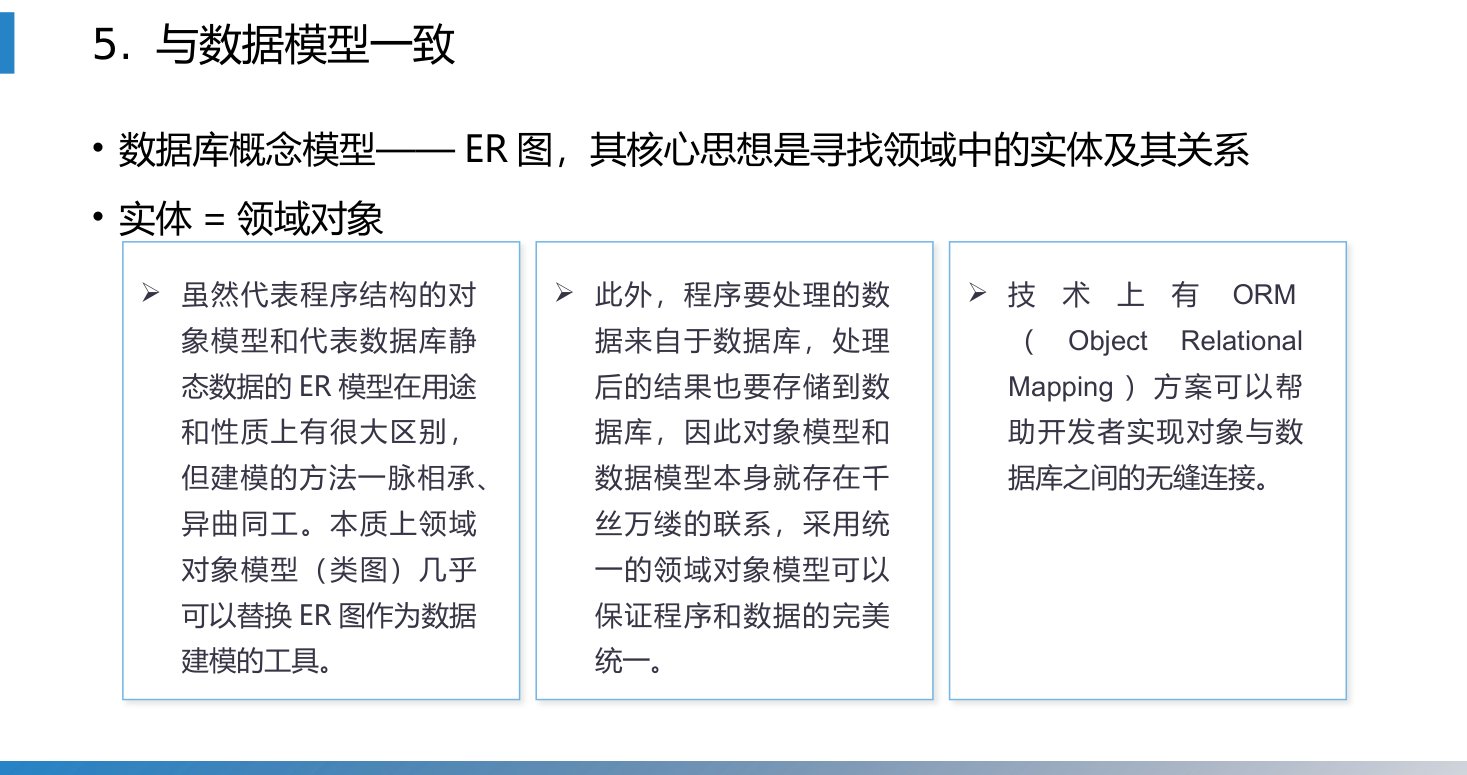This screenshot has height=775, width=1467.
Task: Click the word "Mapping" in the third box
Action: point(1060,387)
